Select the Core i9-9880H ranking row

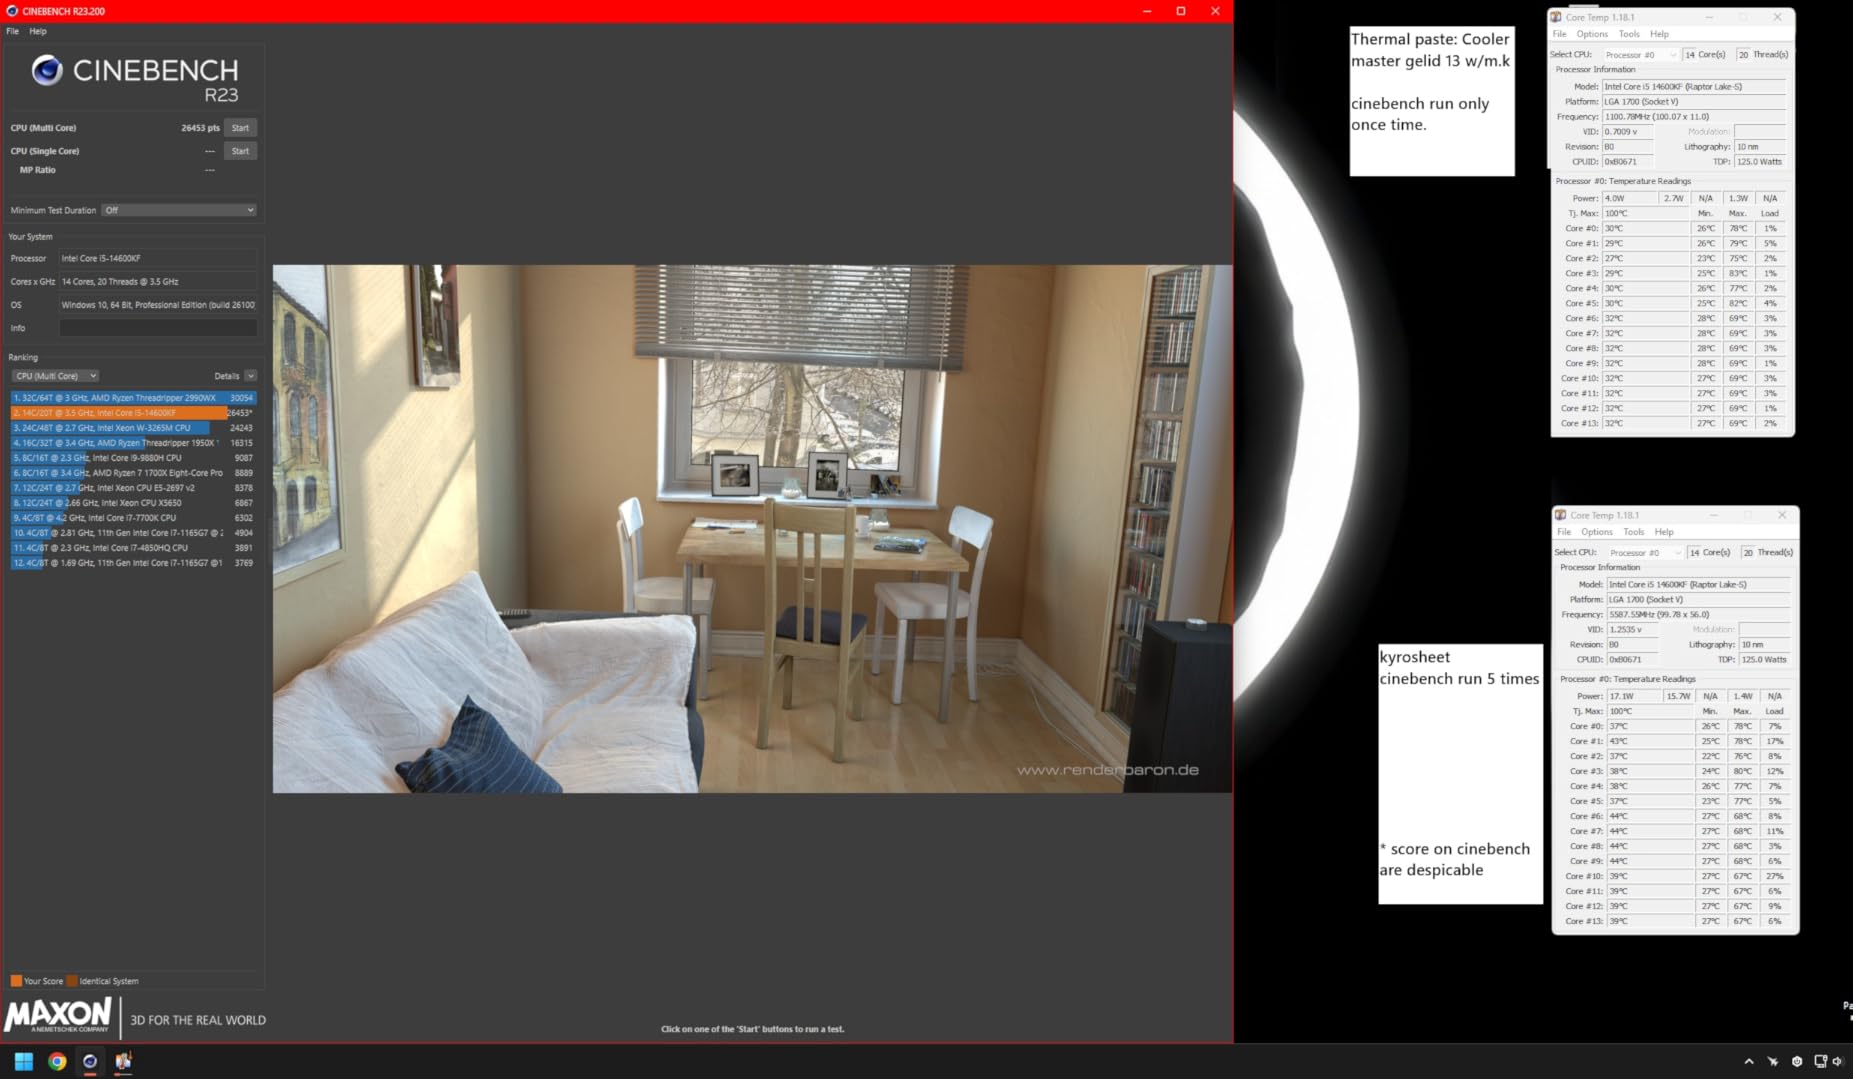tap(133, 458)
